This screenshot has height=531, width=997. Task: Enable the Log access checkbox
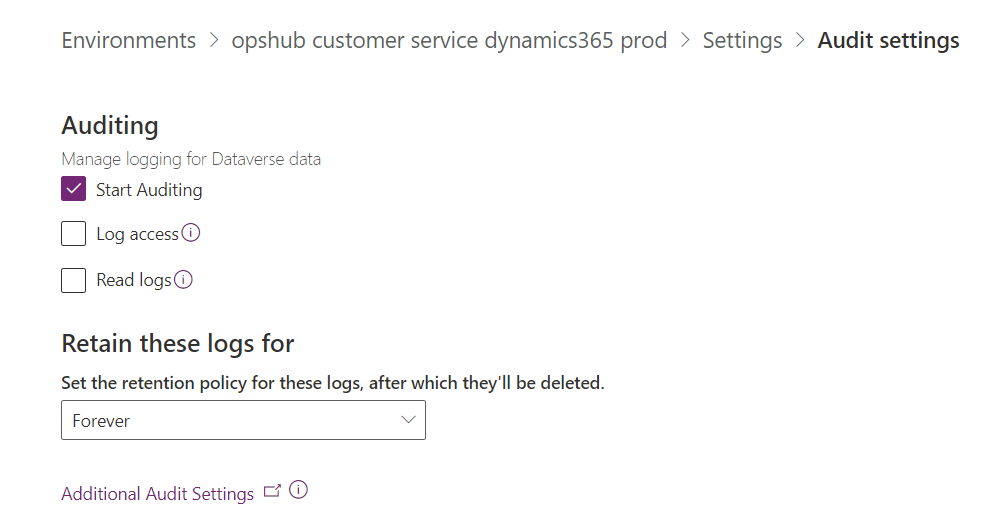[x=73, y=234]
